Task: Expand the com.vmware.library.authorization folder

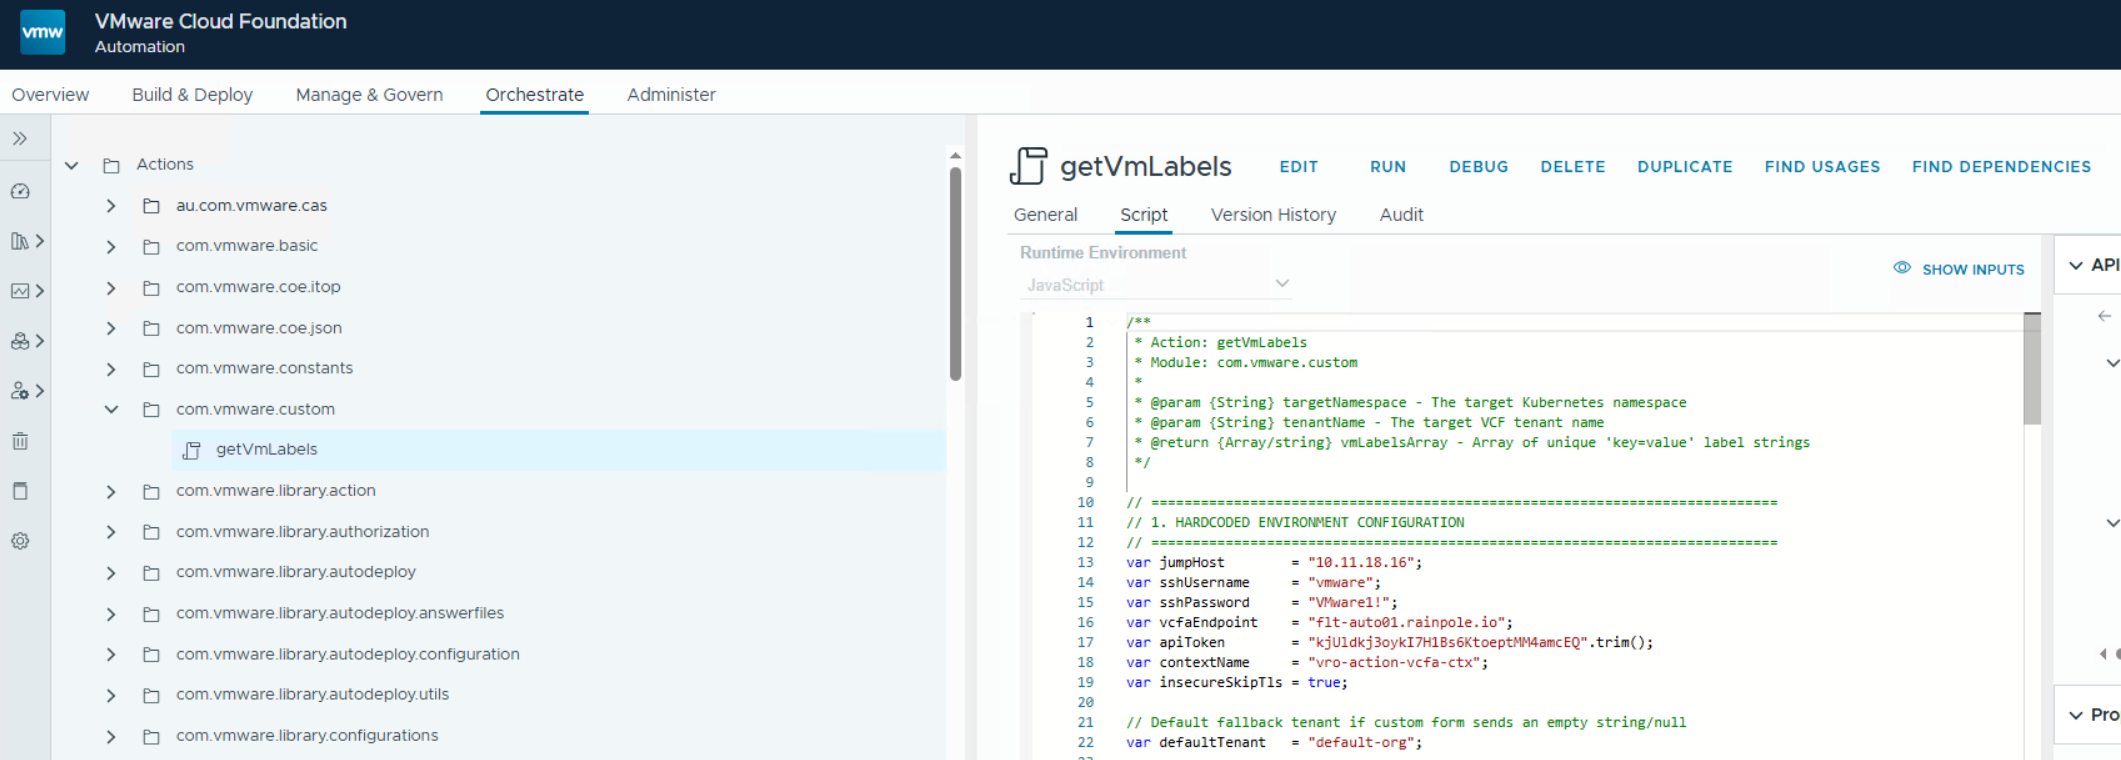Action: 111,532
